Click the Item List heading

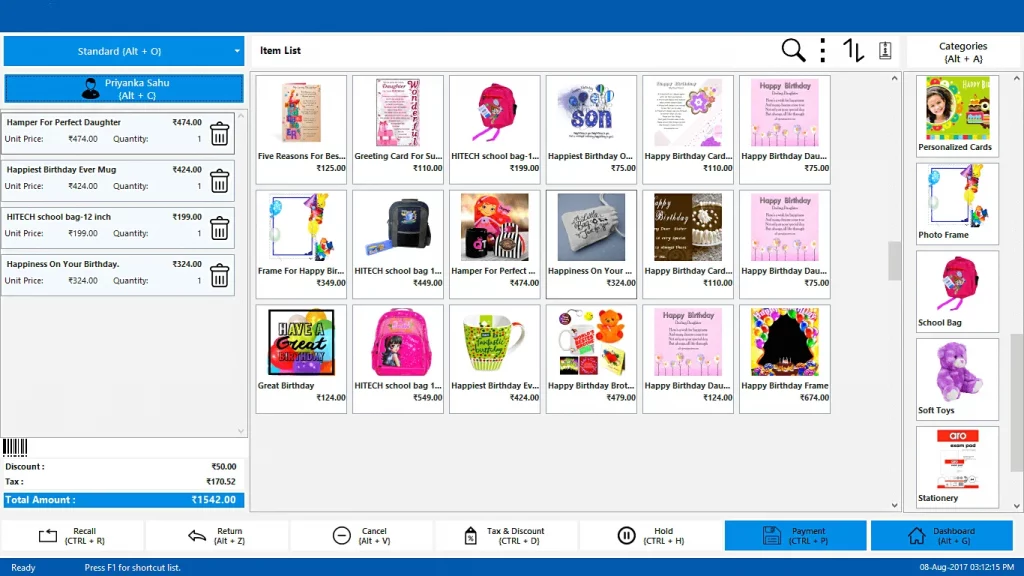point(280,50)
